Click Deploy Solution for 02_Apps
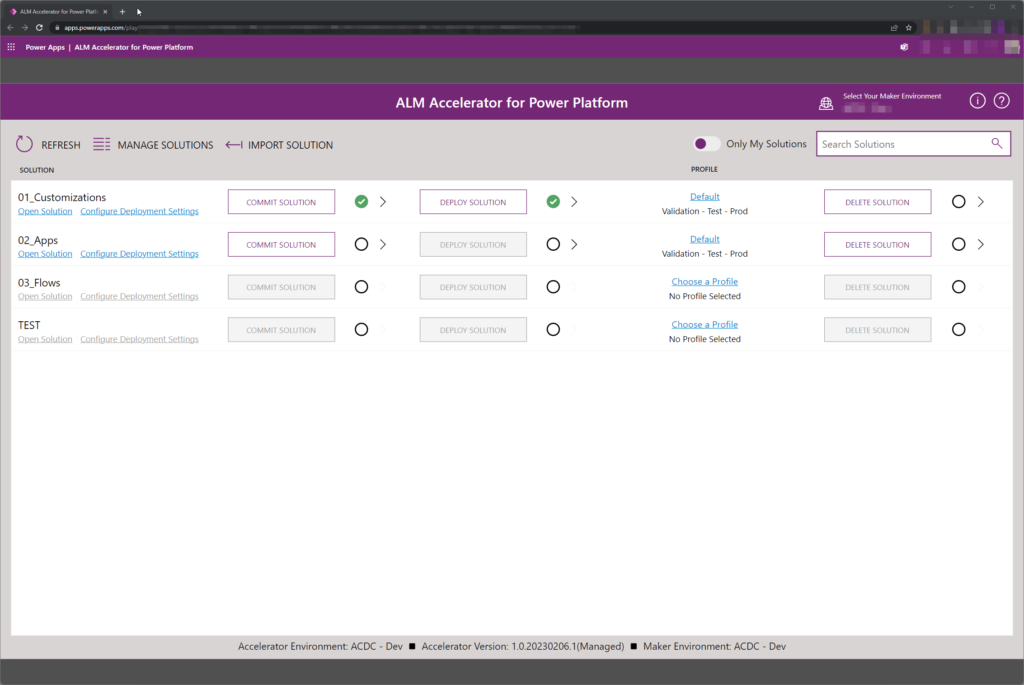 click(473, 244)
